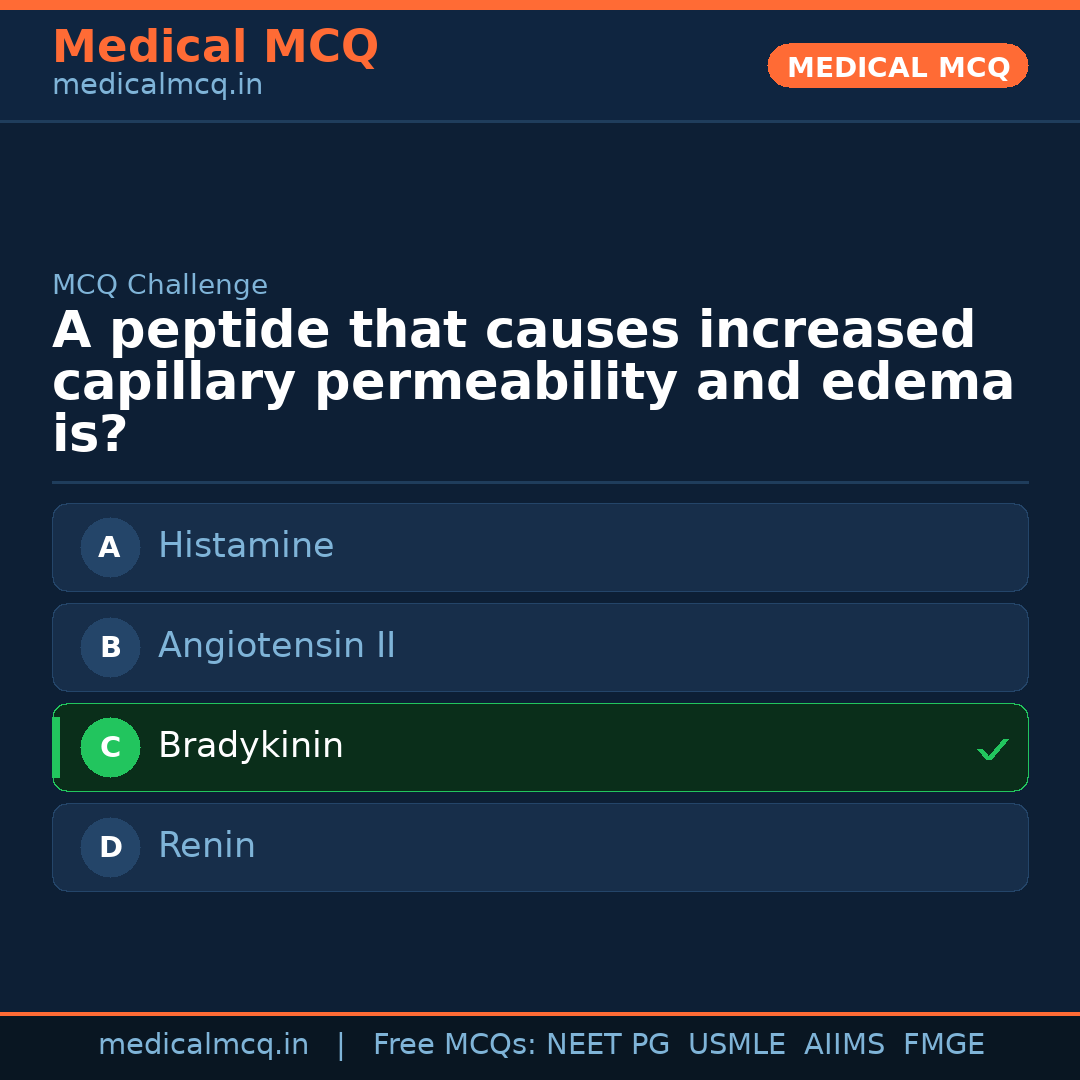Click the green checkmark on the Bradykinin answer
Image resolution: width=1080 pixels, height=1080 pixels.
click(992, 749)
